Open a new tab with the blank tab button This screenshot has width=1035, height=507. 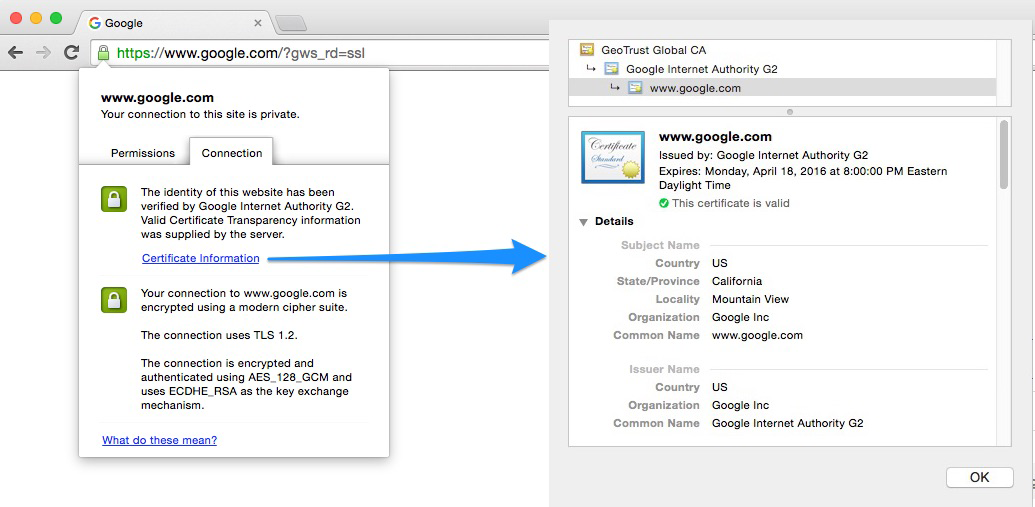pyautogui.click(x=290, y=24)
